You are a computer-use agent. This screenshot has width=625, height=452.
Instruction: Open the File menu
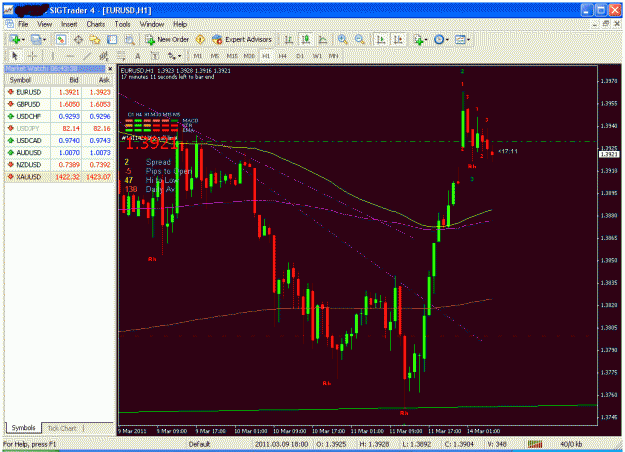pos(23,24)
